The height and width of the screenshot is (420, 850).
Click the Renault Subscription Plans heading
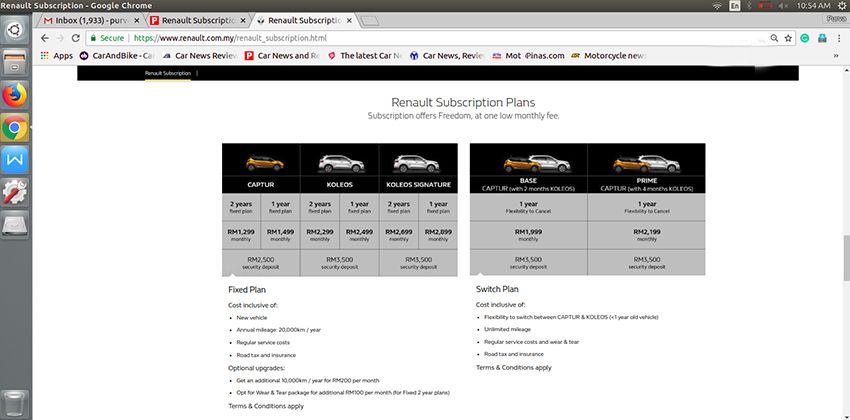463,102
